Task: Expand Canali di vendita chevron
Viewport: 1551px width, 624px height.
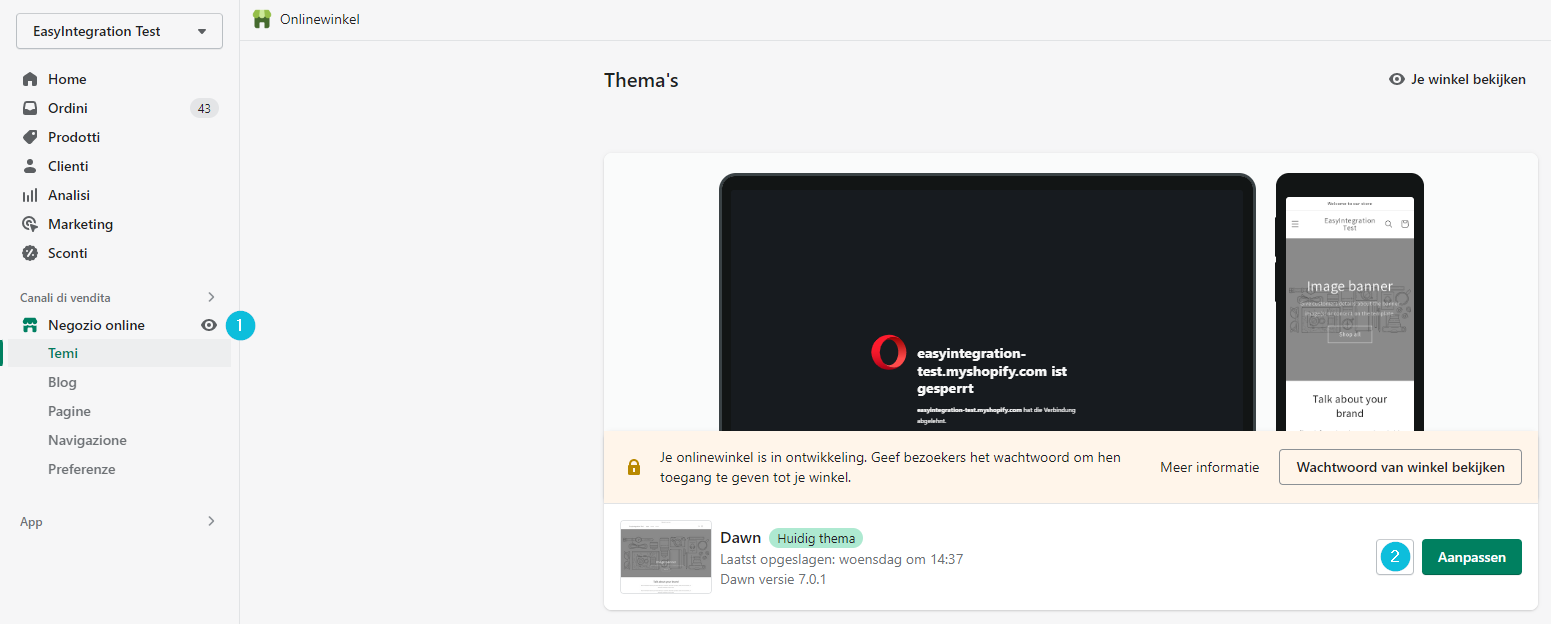Action: tap(211, 297)
